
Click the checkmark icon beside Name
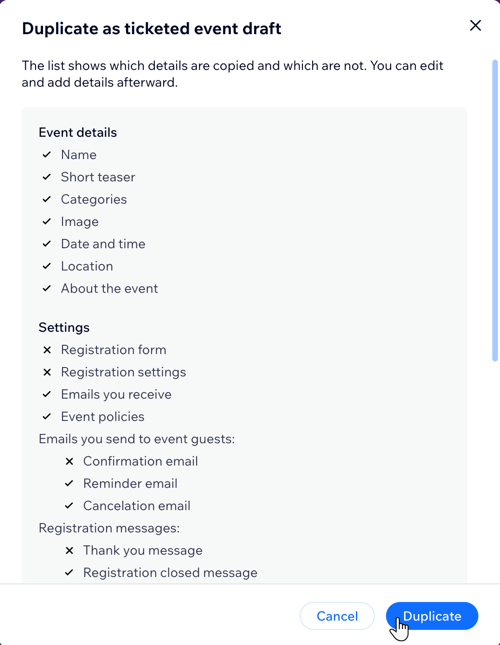pyautogui.click(x=47, y=155)
